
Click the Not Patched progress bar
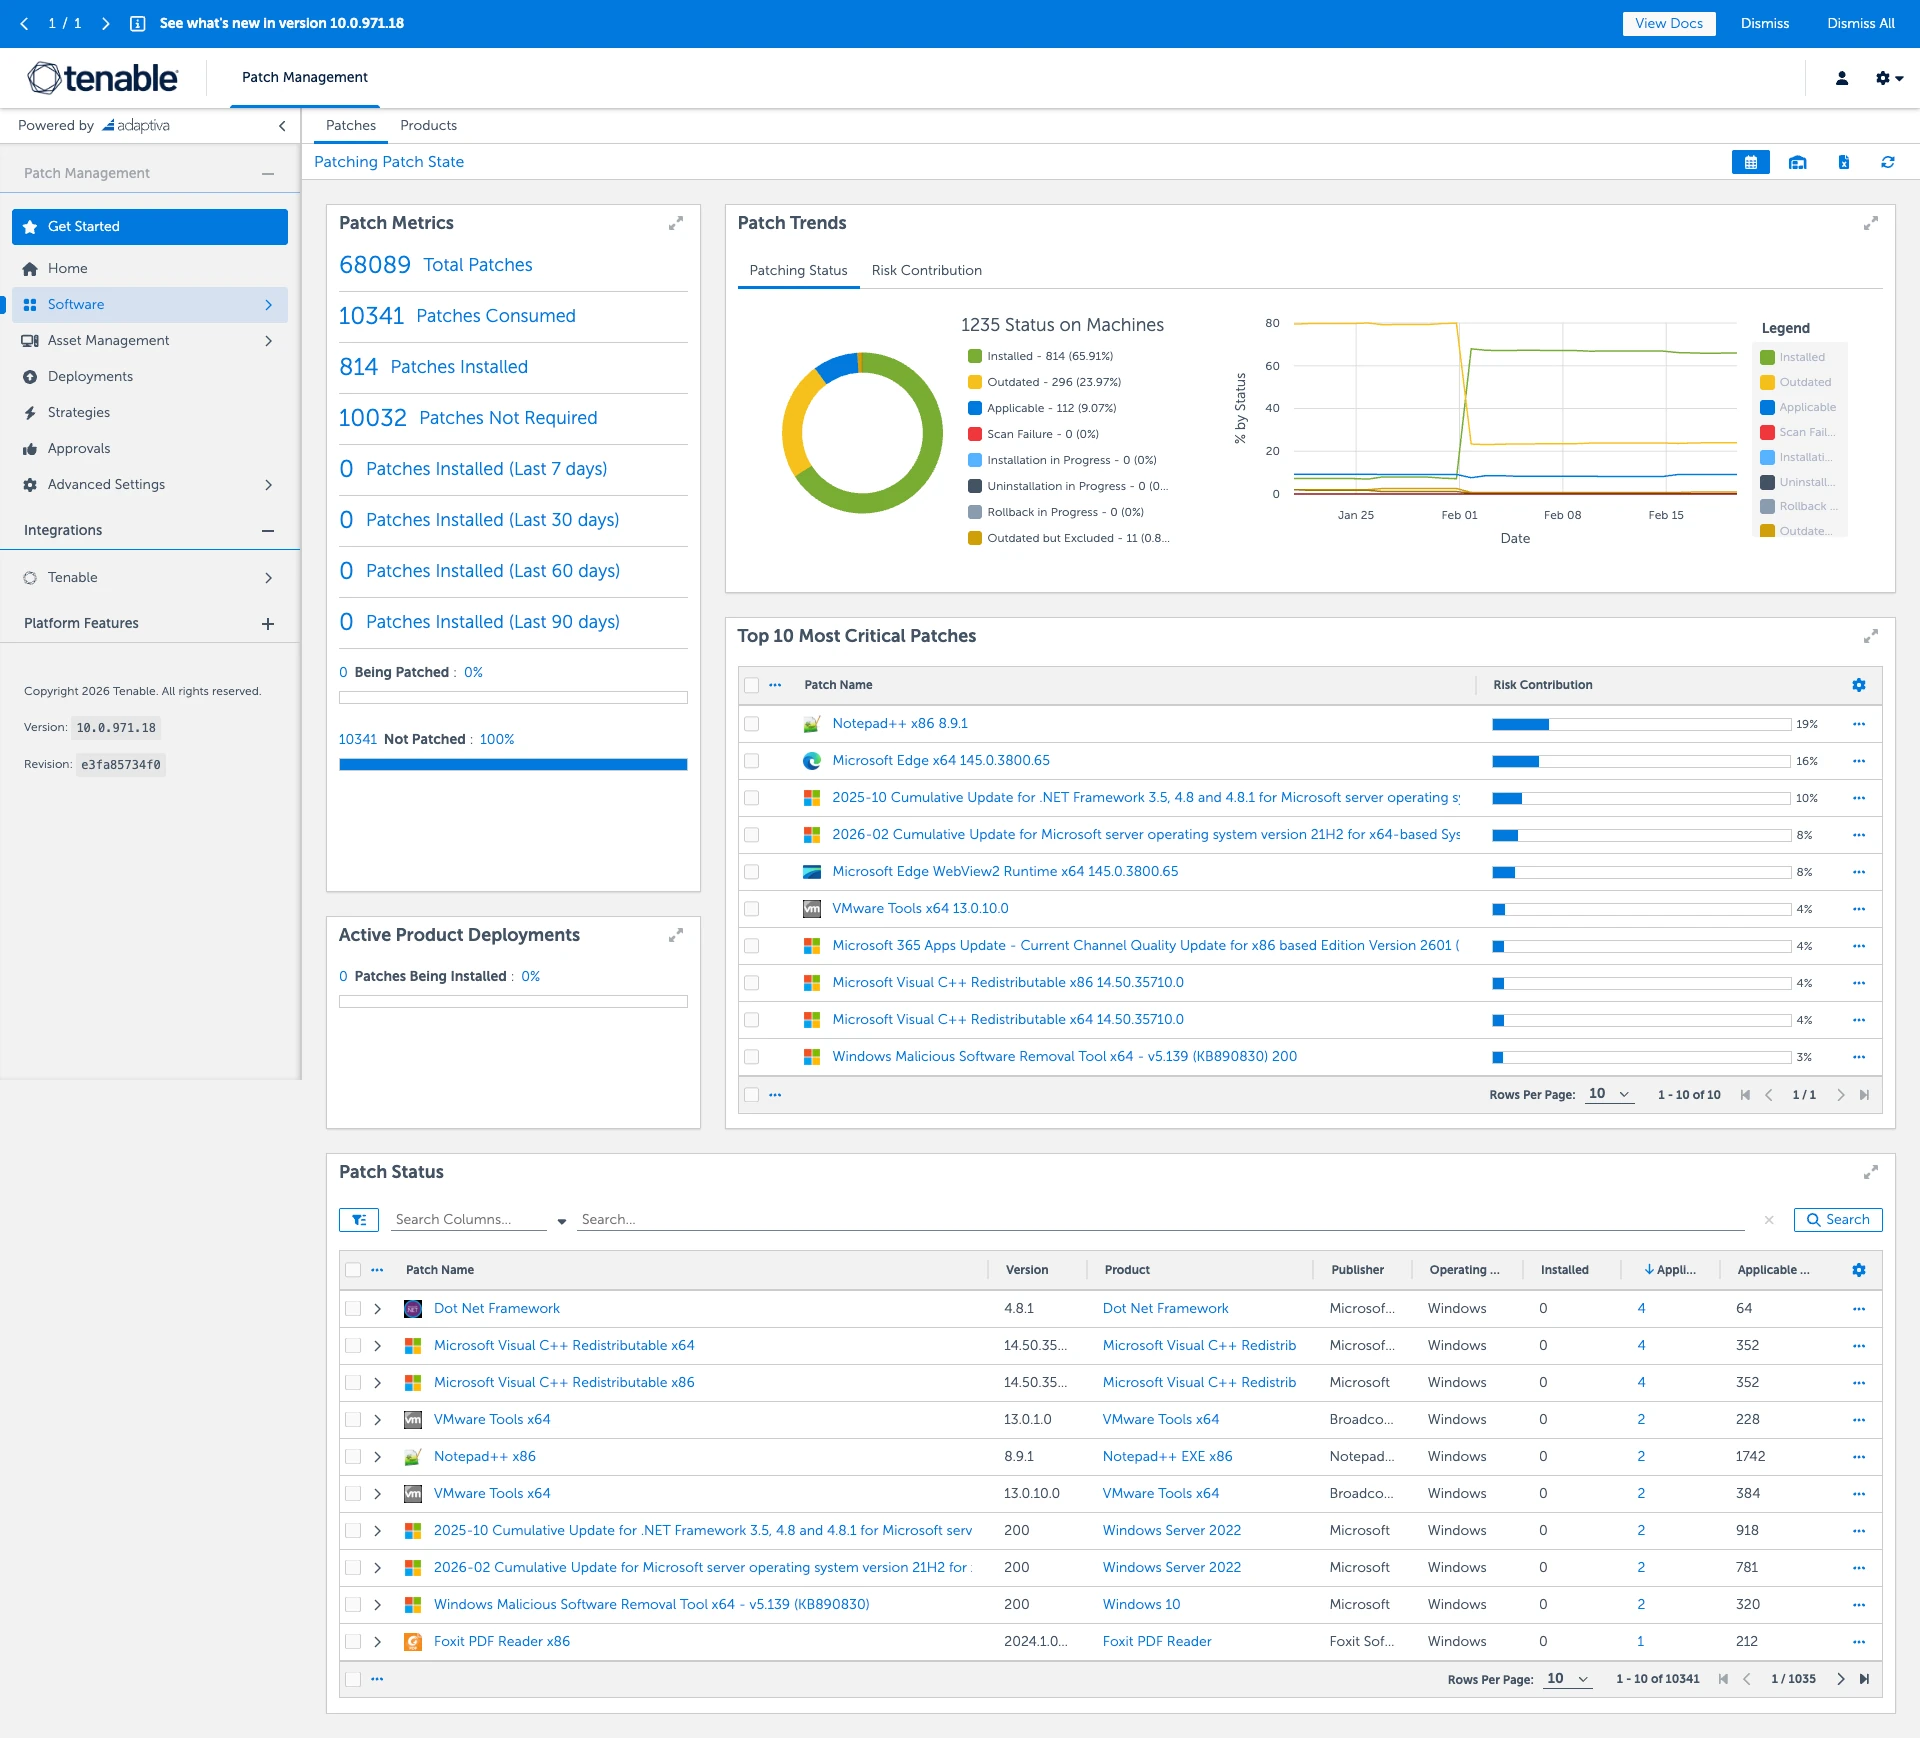513,765
